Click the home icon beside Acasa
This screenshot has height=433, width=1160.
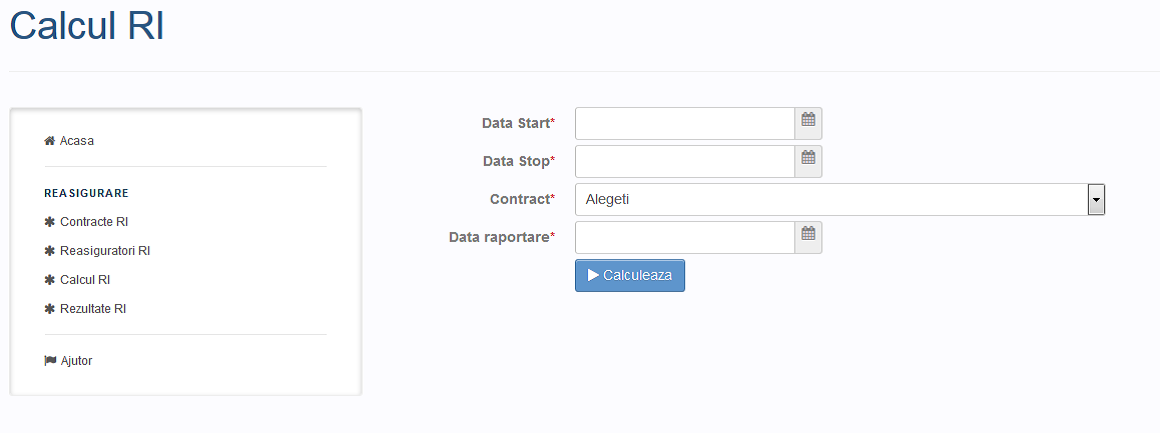[50, 141]
